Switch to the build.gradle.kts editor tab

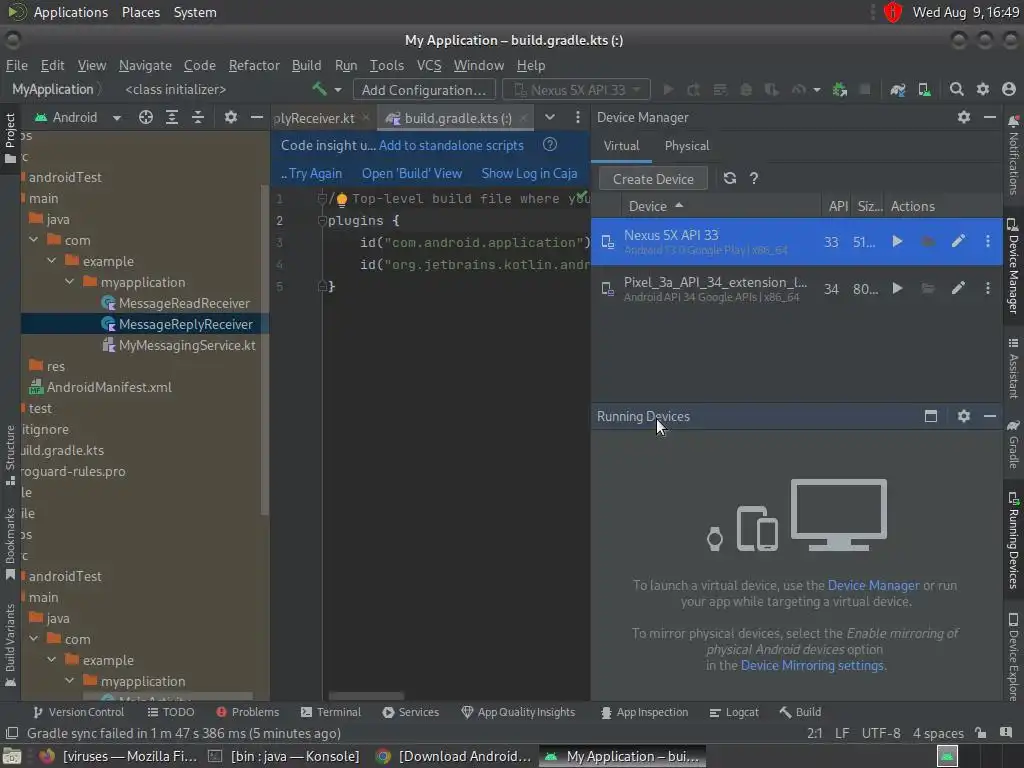[457, 118]
